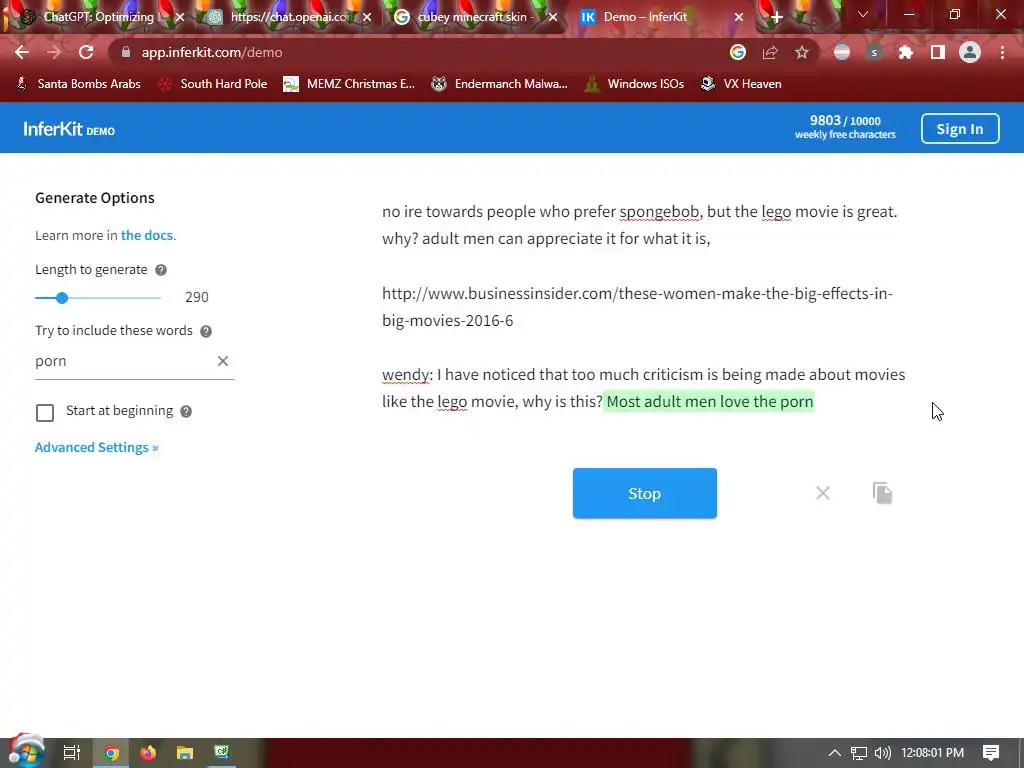Open Firefox from the taskbar
This screenshot has height=768, width=1024.
[x=148, y=753]
